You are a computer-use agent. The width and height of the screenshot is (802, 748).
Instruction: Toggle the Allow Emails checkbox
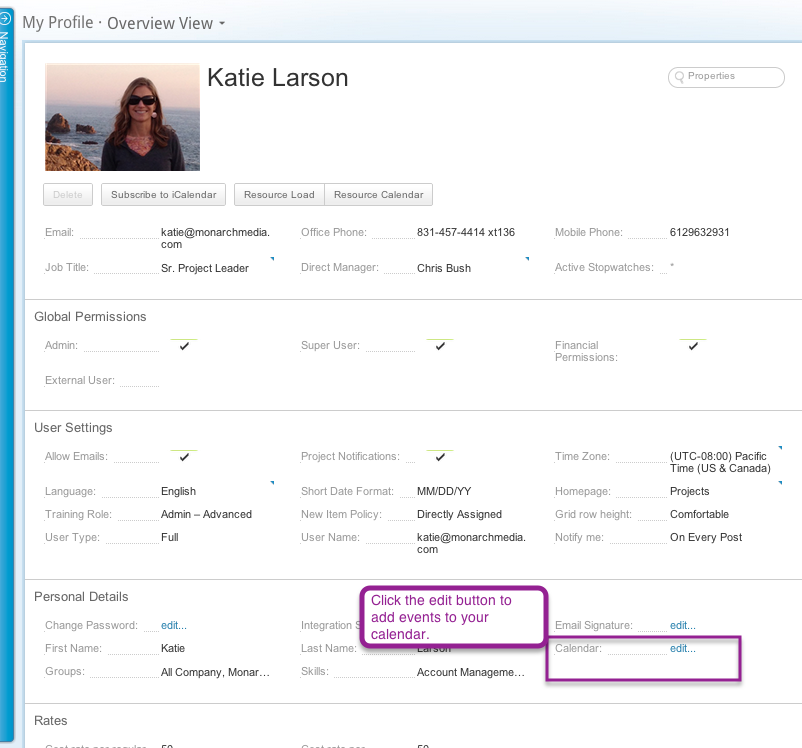184,457
